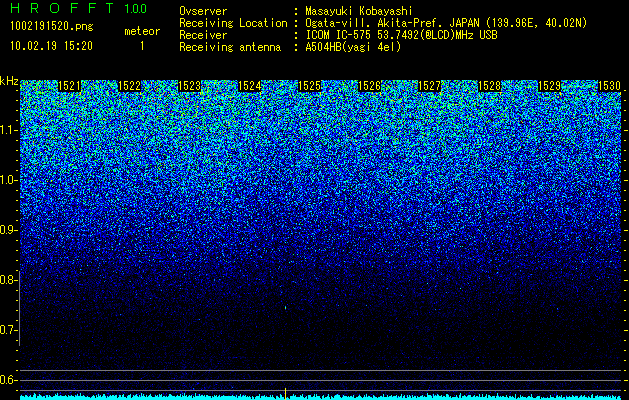Screen dimensions: 629x400
Task: Select the filename 1002191520.png
Action: [x=52, y=27]
